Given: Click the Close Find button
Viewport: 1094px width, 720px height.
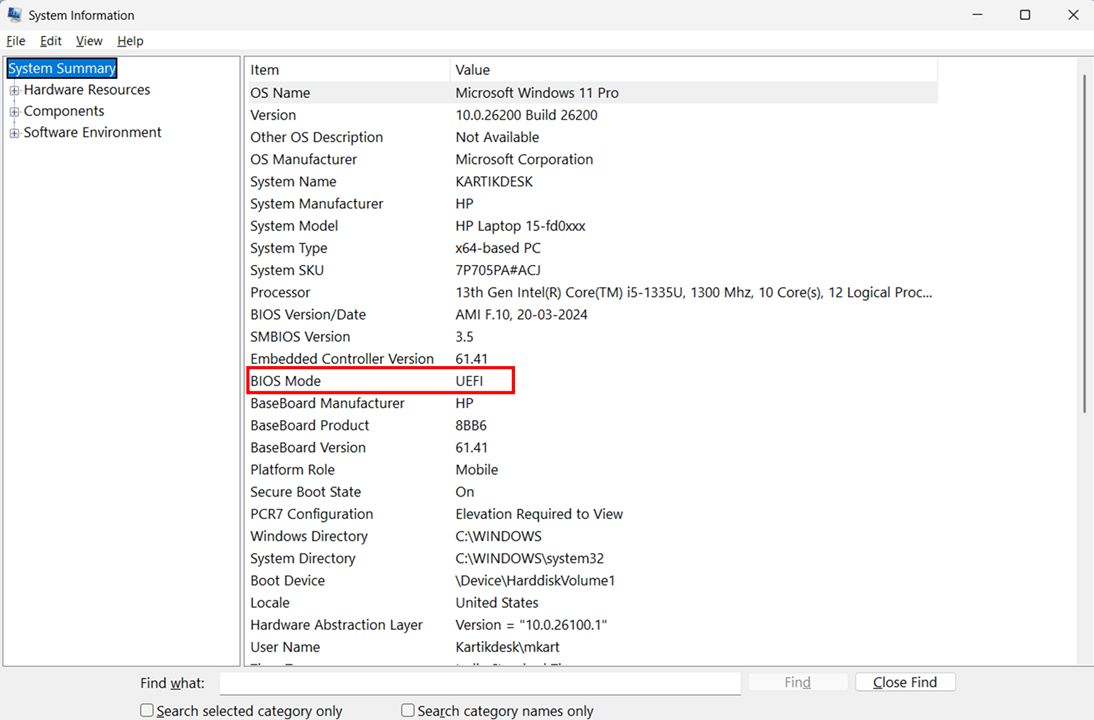Looking at the screenshot, I should [x=905, y=682].
